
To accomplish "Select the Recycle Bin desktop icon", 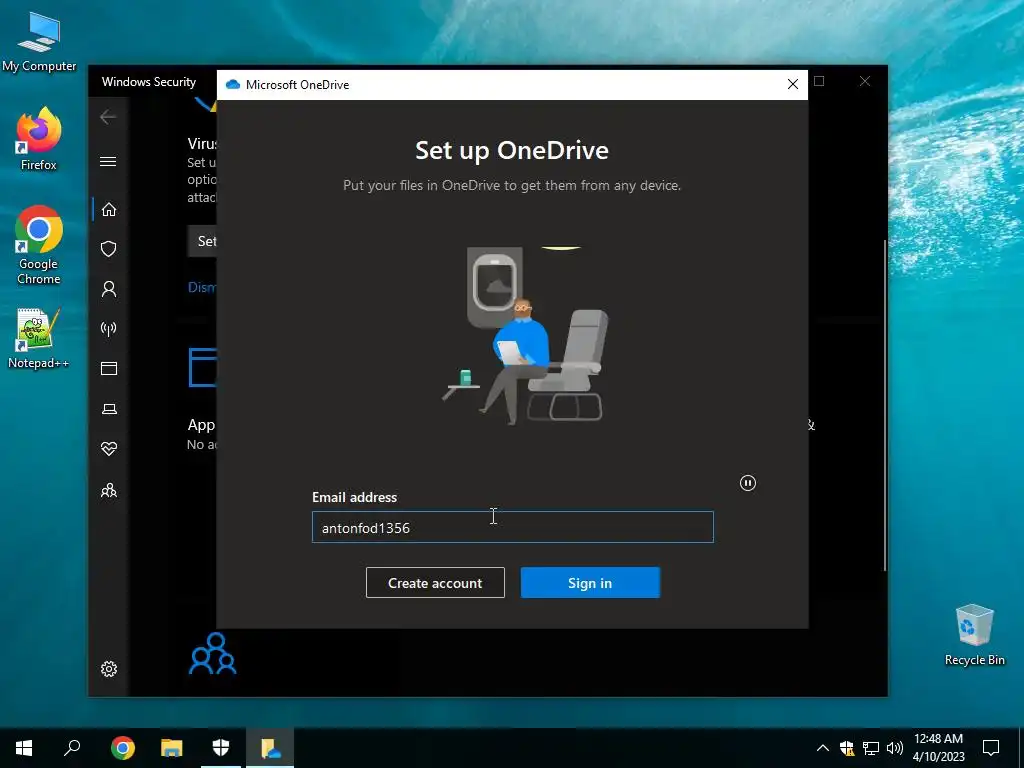I will (974, 635).
